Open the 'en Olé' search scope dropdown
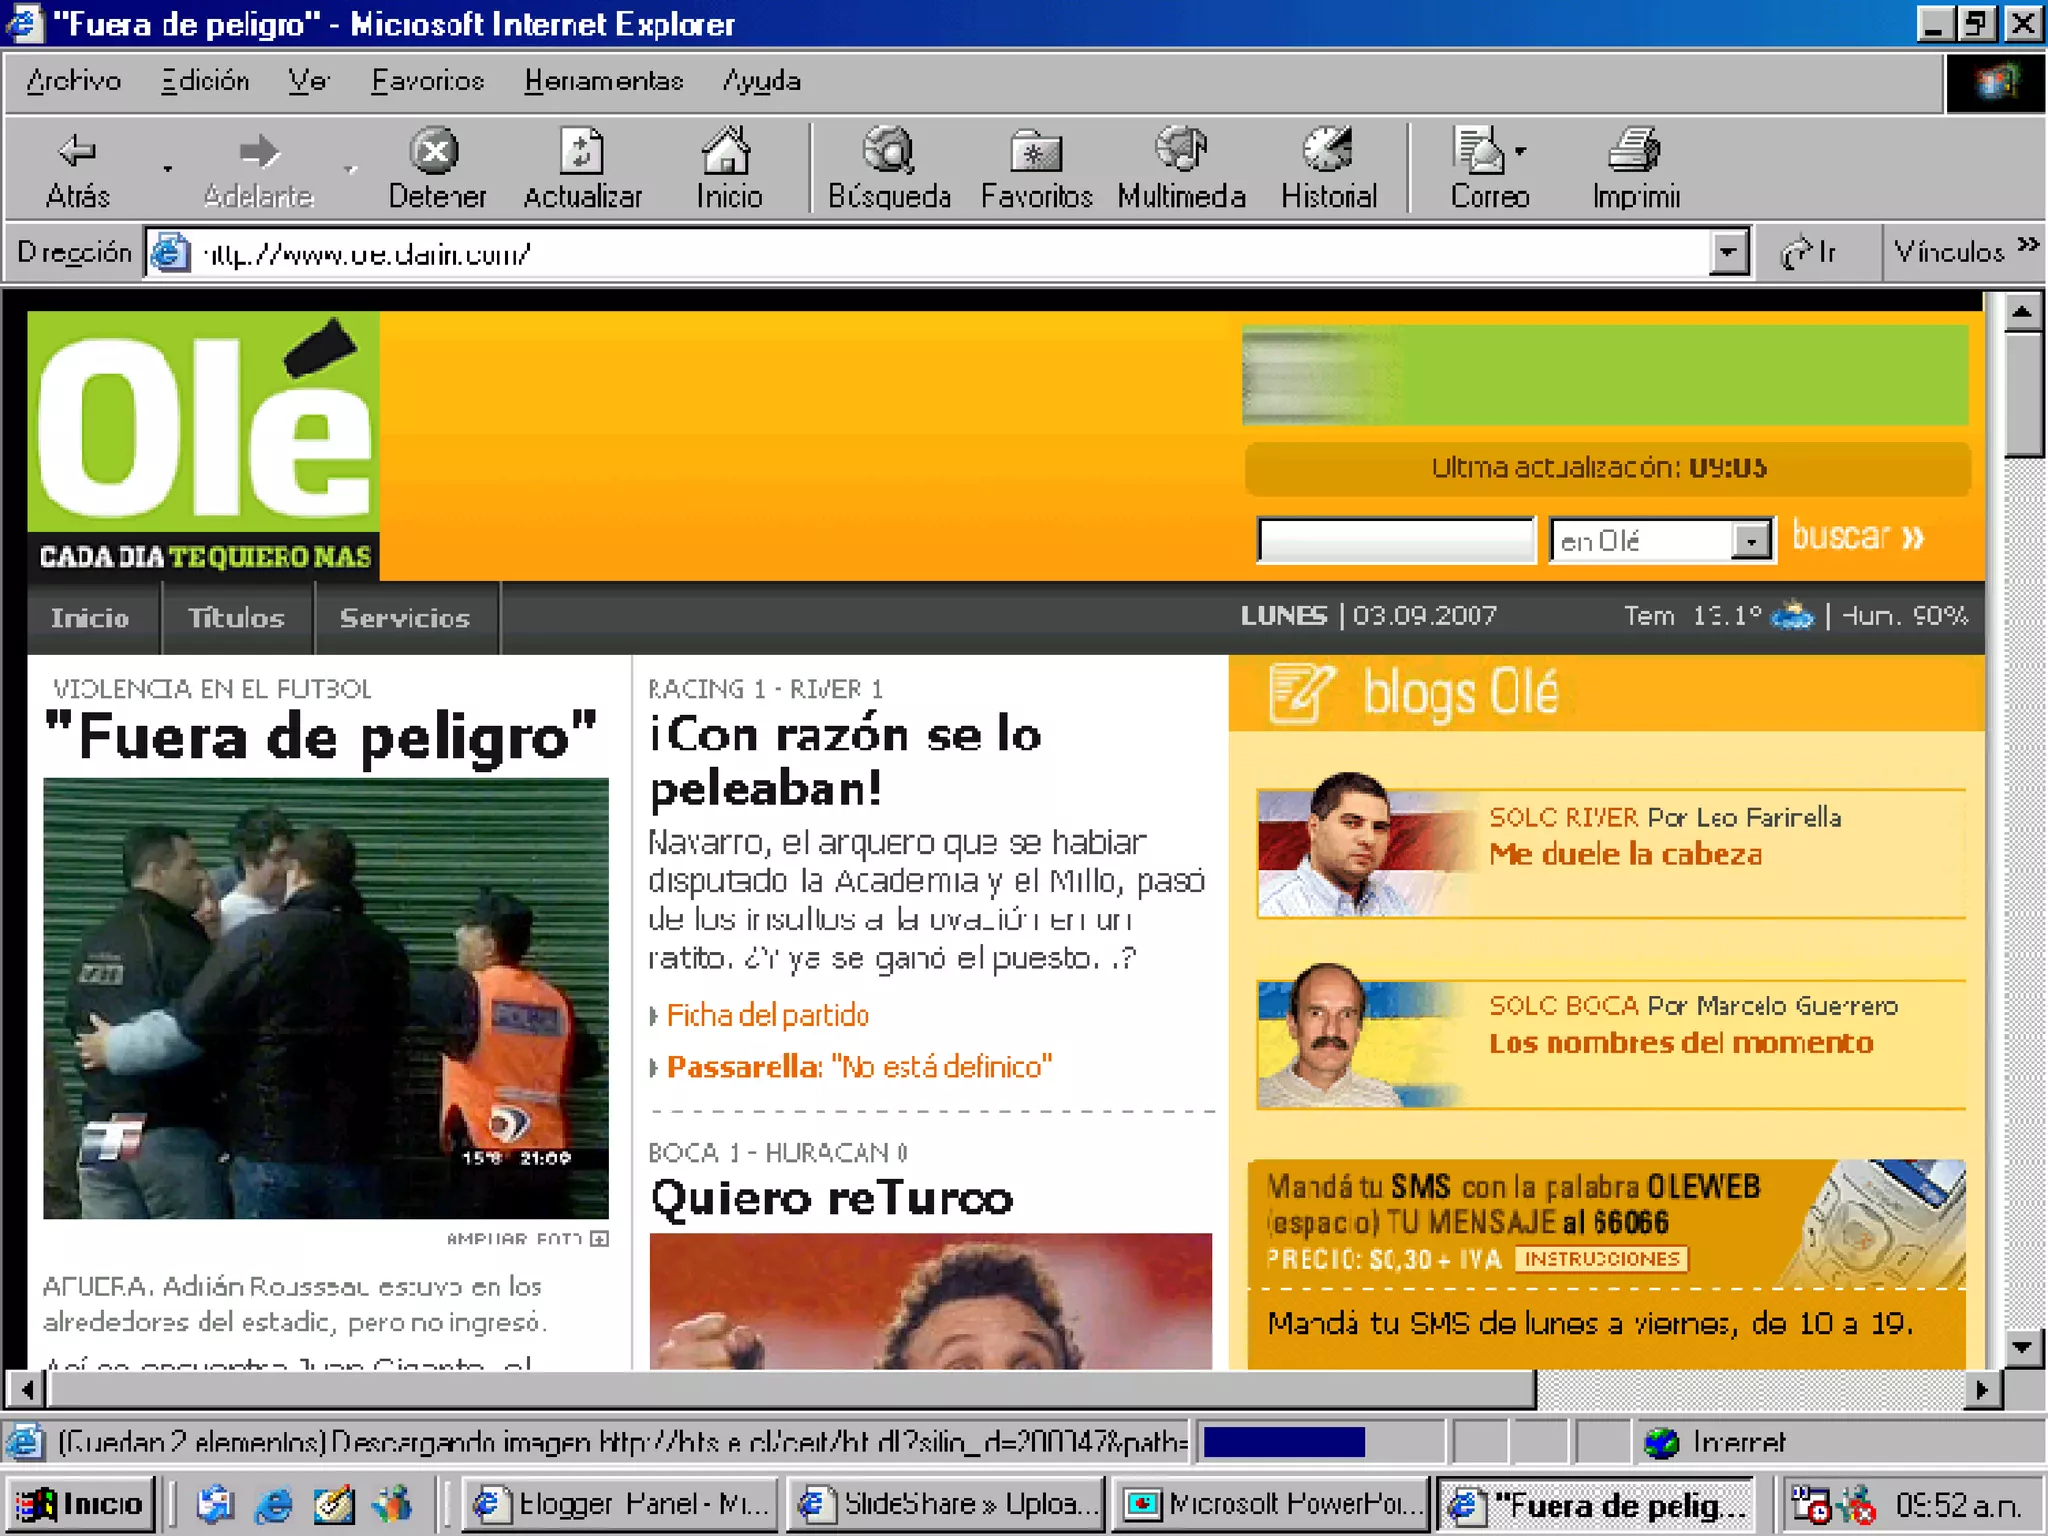This screenshot has height=1536, width=2048. pos(1750,541)
